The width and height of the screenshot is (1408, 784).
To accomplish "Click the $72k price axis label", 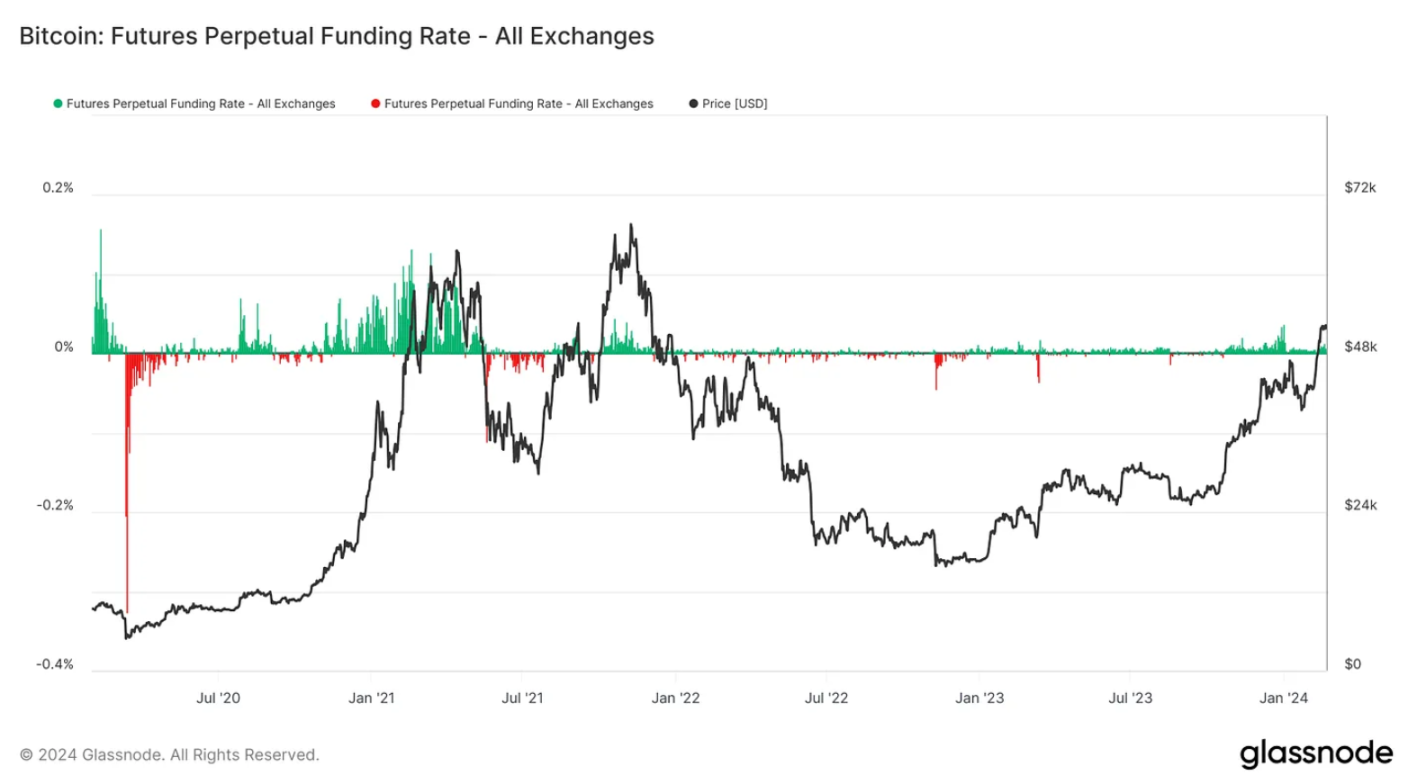I will coord(1359,188).
